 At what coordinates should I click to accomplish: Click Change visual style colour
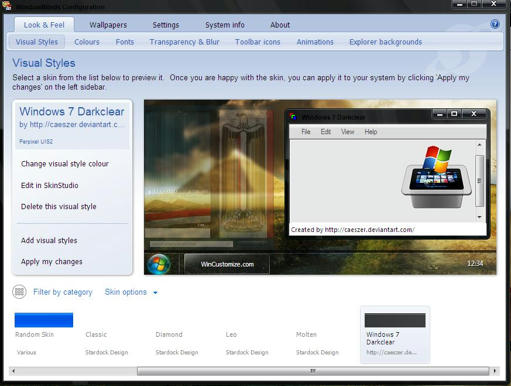click(x=65, y=164)
